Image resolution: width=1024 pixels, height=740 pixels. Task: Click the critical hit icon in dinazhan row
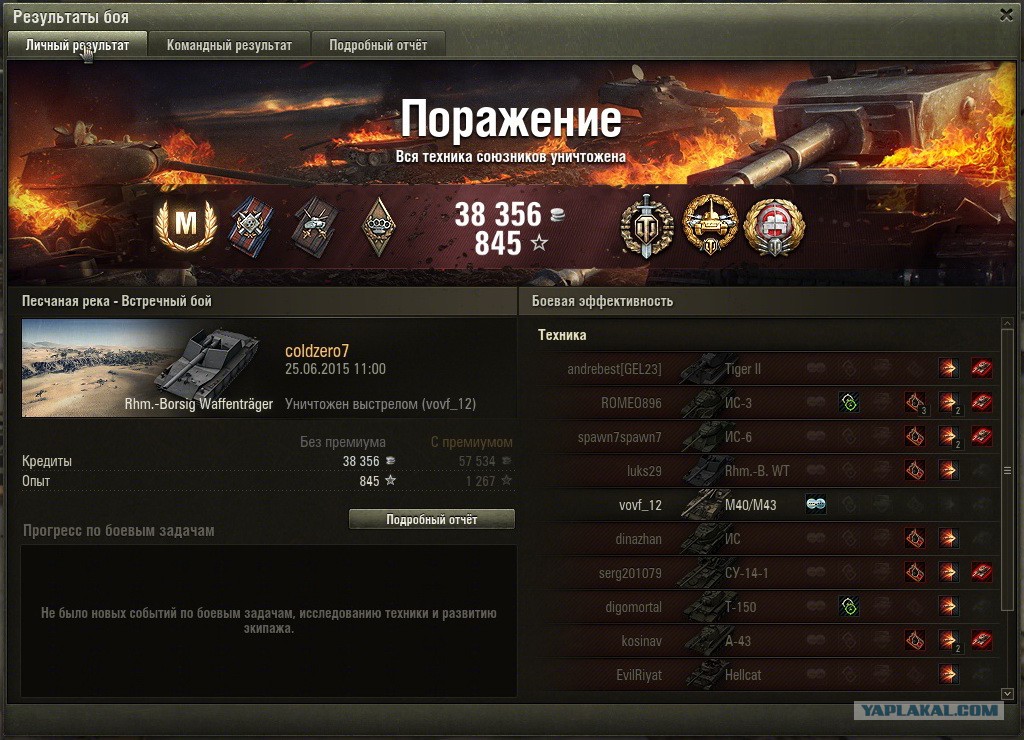[915, 538]
